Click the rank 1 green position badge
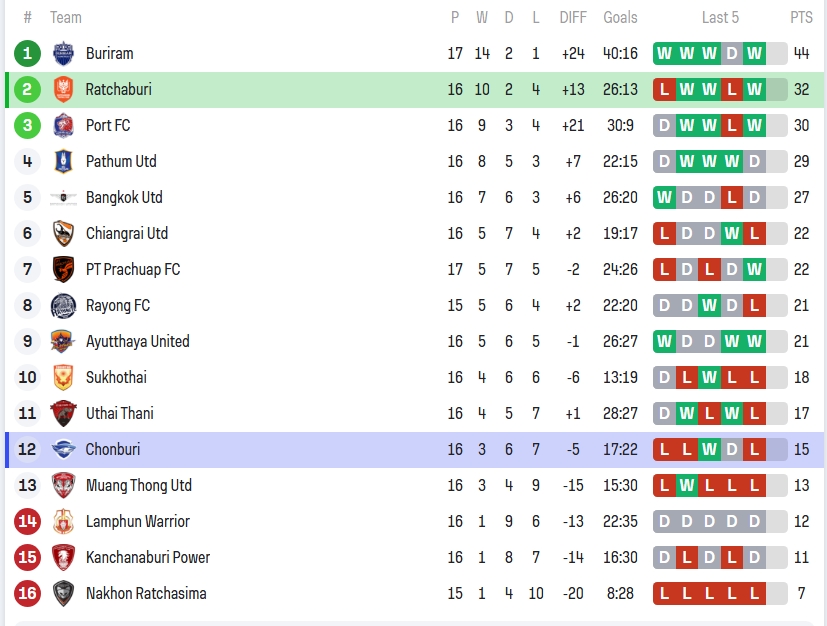This screenshot has height=626, width=827. tap(28, 53)
